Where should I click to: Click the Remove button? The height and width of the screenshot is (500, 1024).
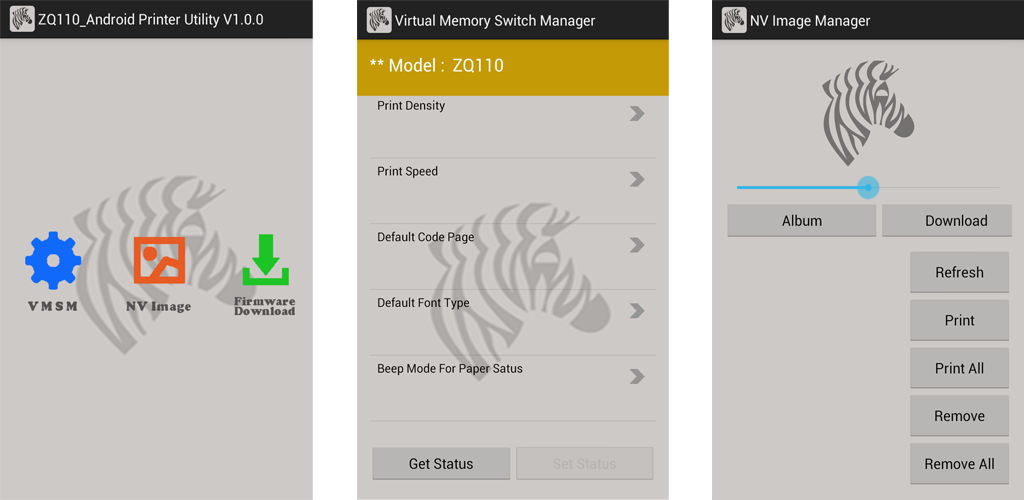(959, 416)
